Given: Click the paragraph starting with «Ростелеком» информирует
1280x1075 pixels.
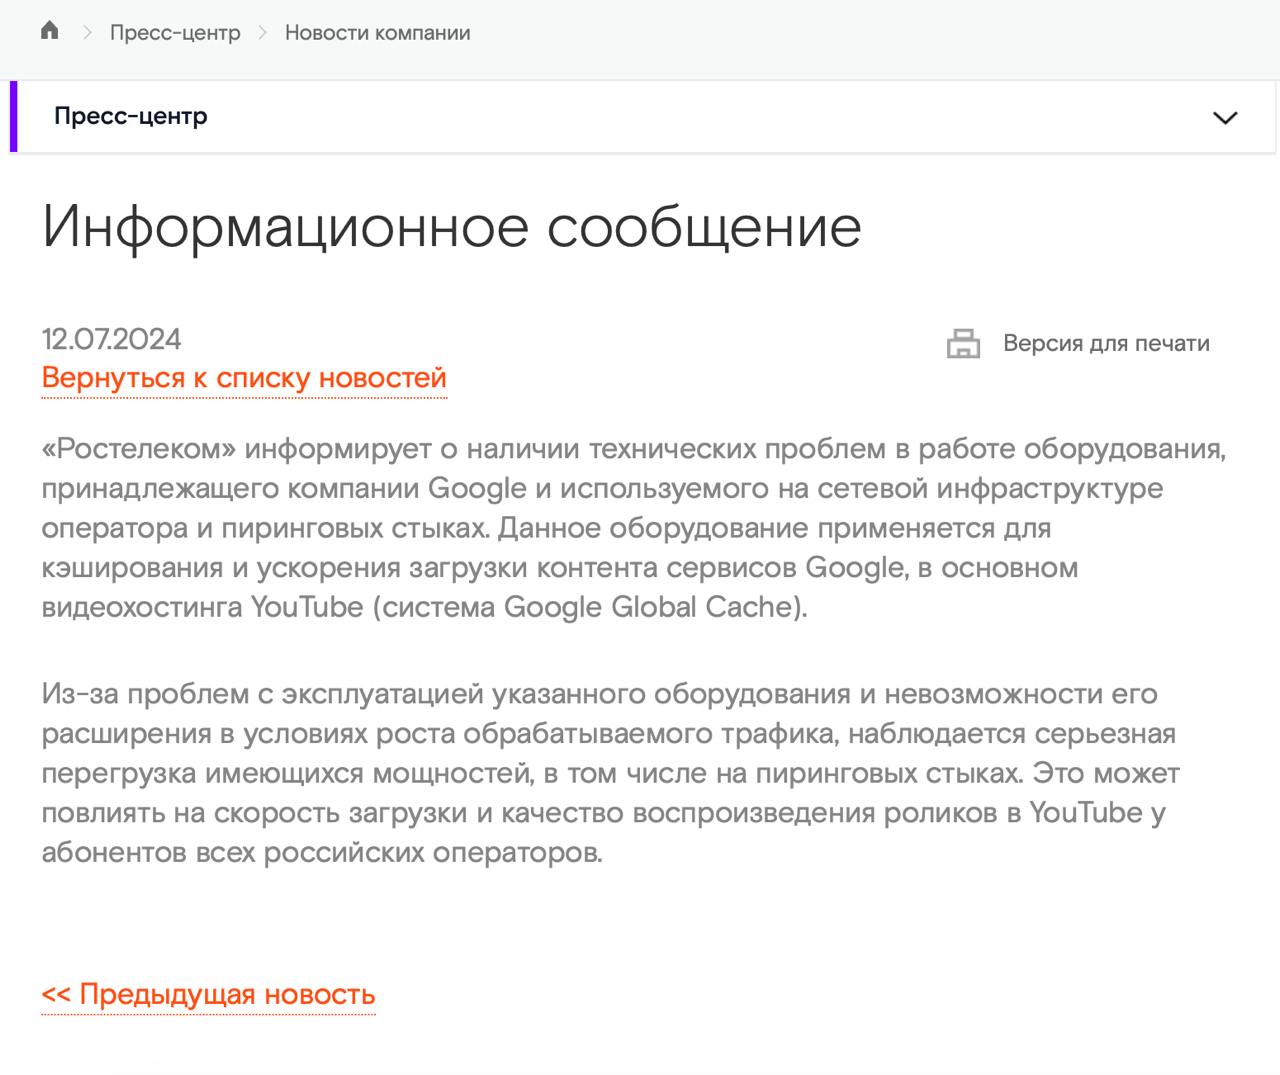Looking at the screenshot, I should coord(634,528).
